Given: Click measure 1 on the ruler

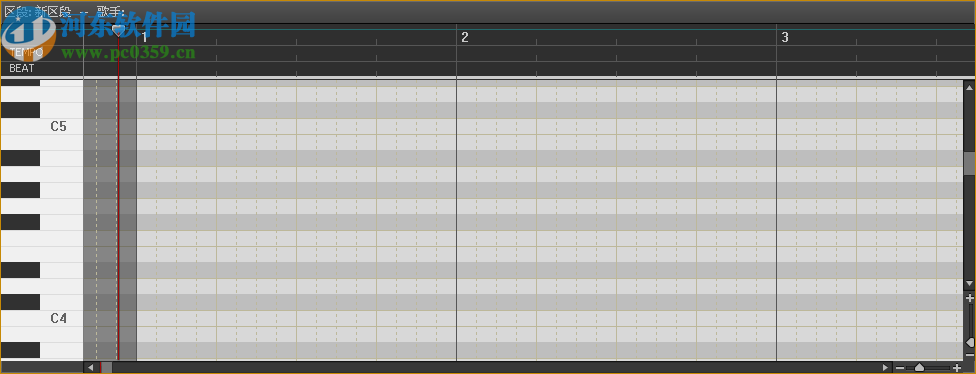Looking at the screenshot, I should pyautogui.click(x=144, y=37).
